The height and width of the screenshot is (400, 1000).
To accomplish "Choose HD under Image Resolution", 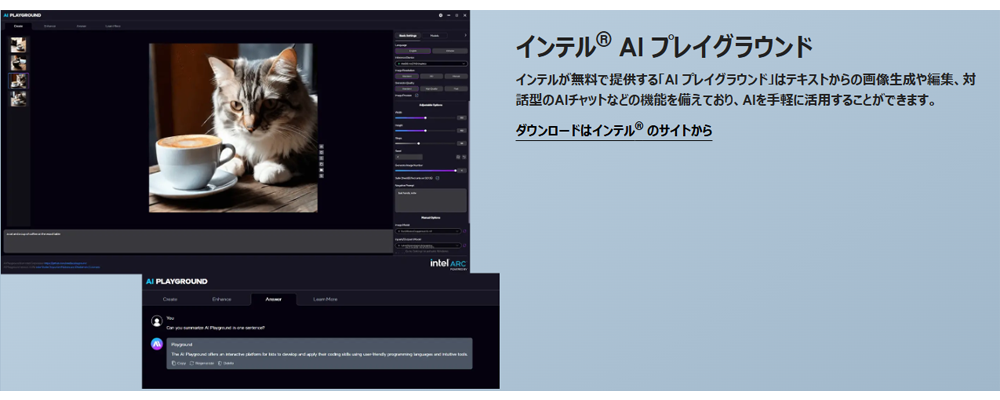I will pyautogui.click(x=431, y=76).
